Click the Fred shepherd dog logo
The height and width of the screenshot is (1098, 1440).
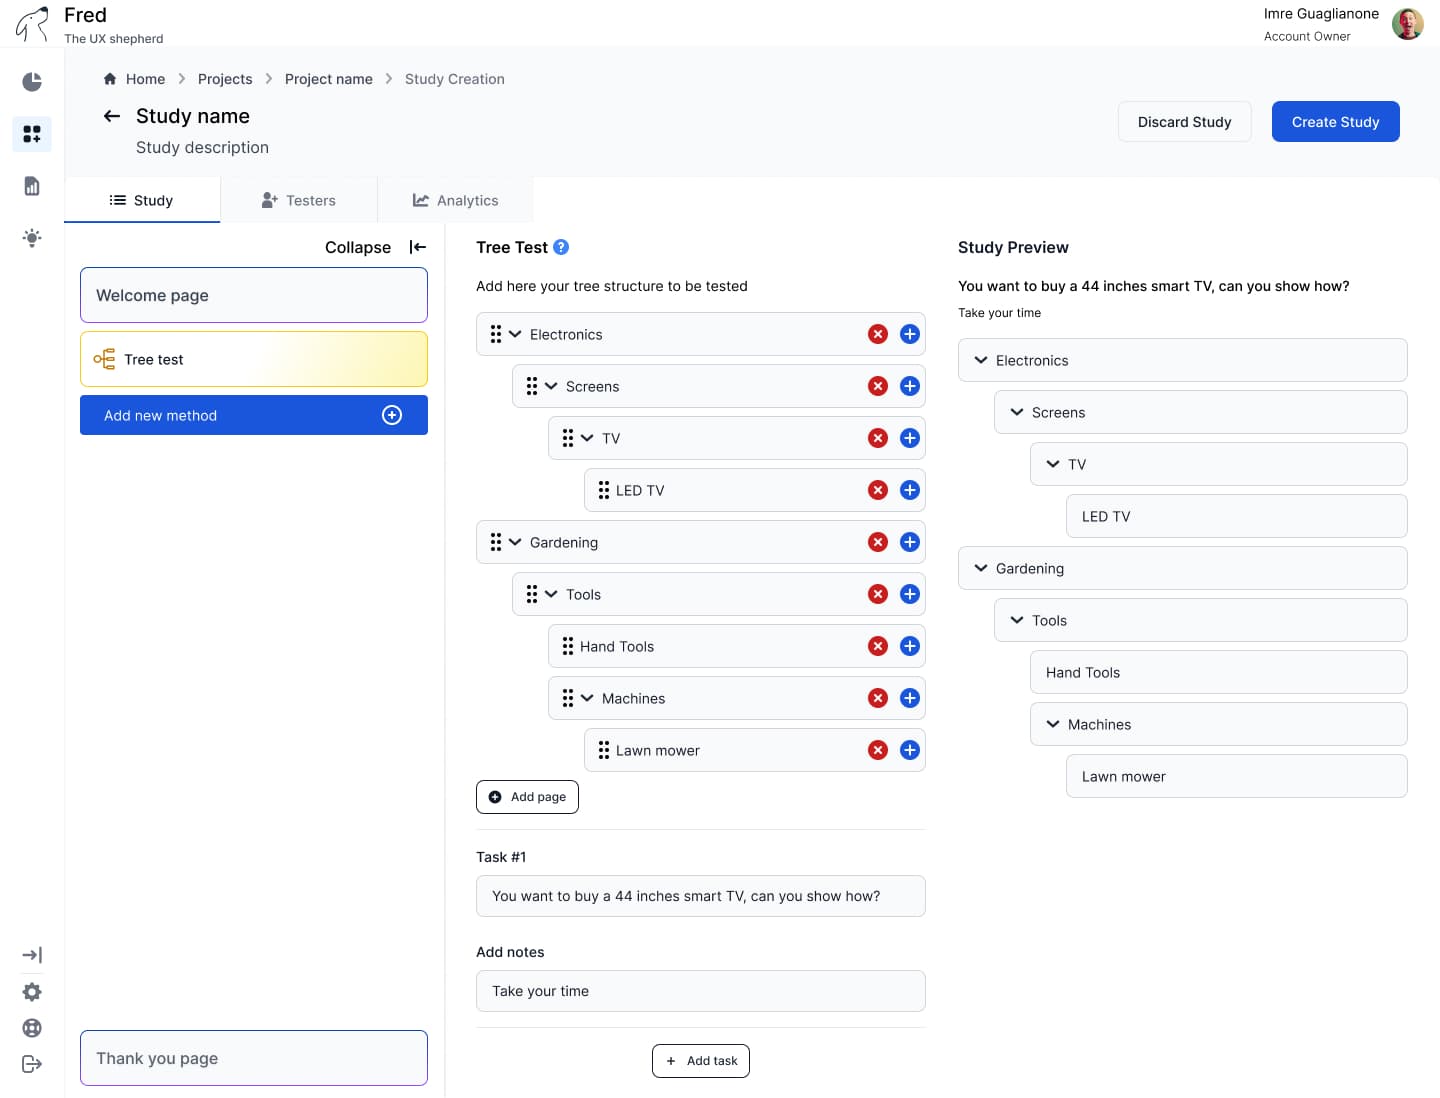point(32,24)
